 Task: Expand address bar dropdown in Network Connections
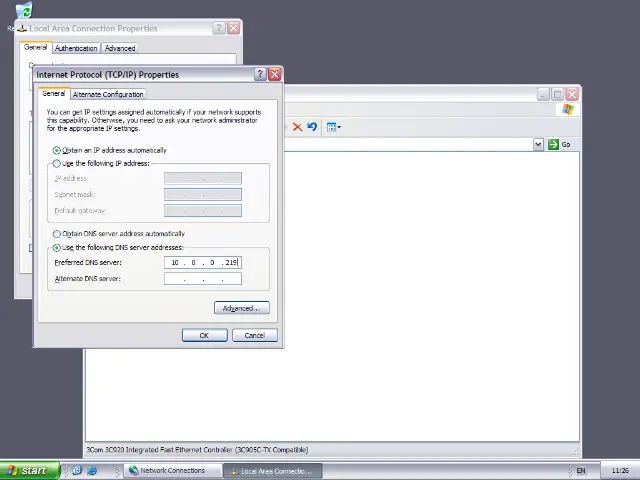[x=538, y=144]
